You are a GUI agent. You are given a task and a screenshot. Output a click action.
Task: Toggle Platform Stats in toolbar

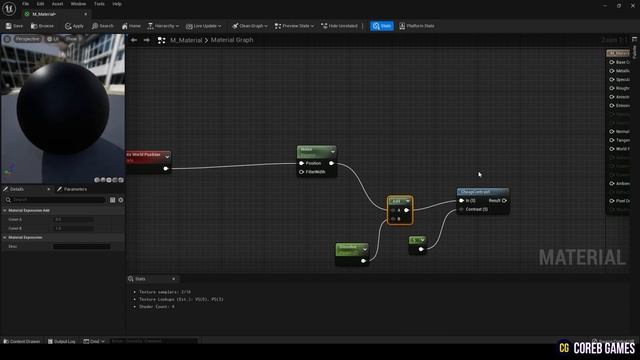[x=416, y=26]
